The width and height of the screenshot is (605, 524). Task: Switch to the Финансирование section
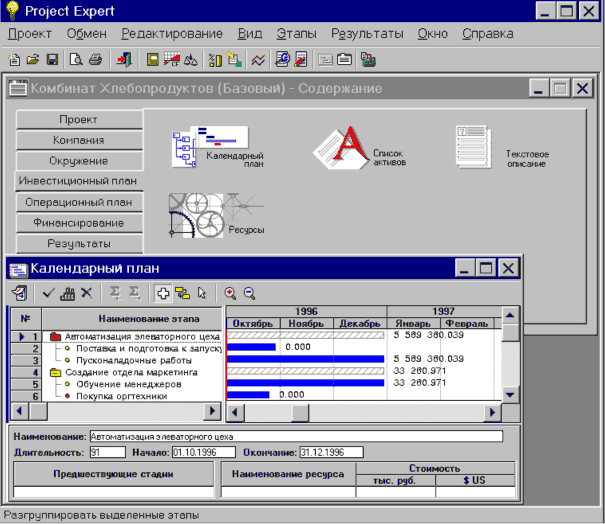(x=78, y=222)
